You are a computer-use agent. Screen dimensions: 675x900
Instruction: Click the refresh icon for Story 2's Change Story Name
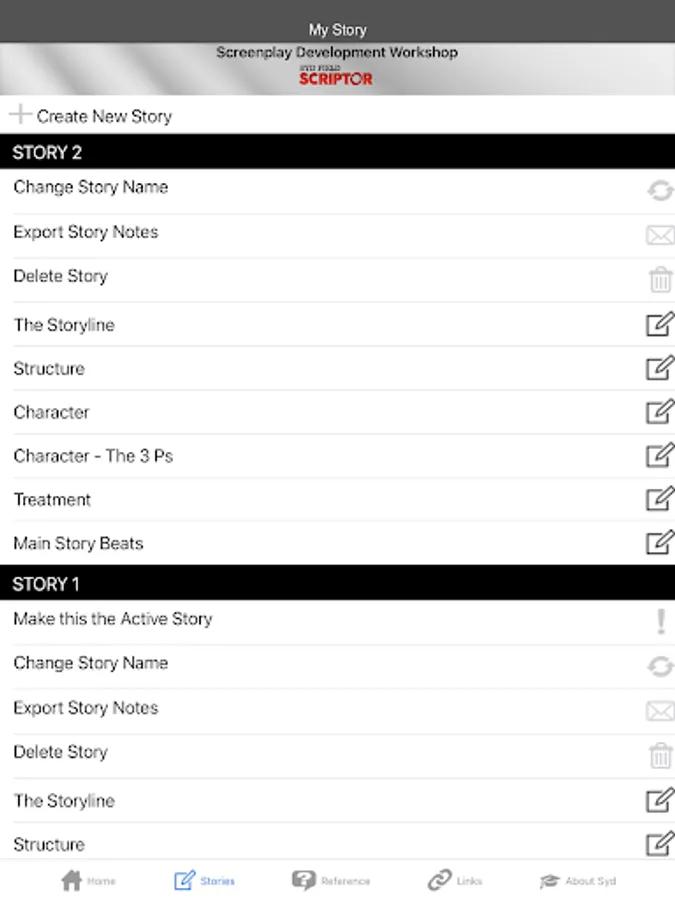point(660,190)
